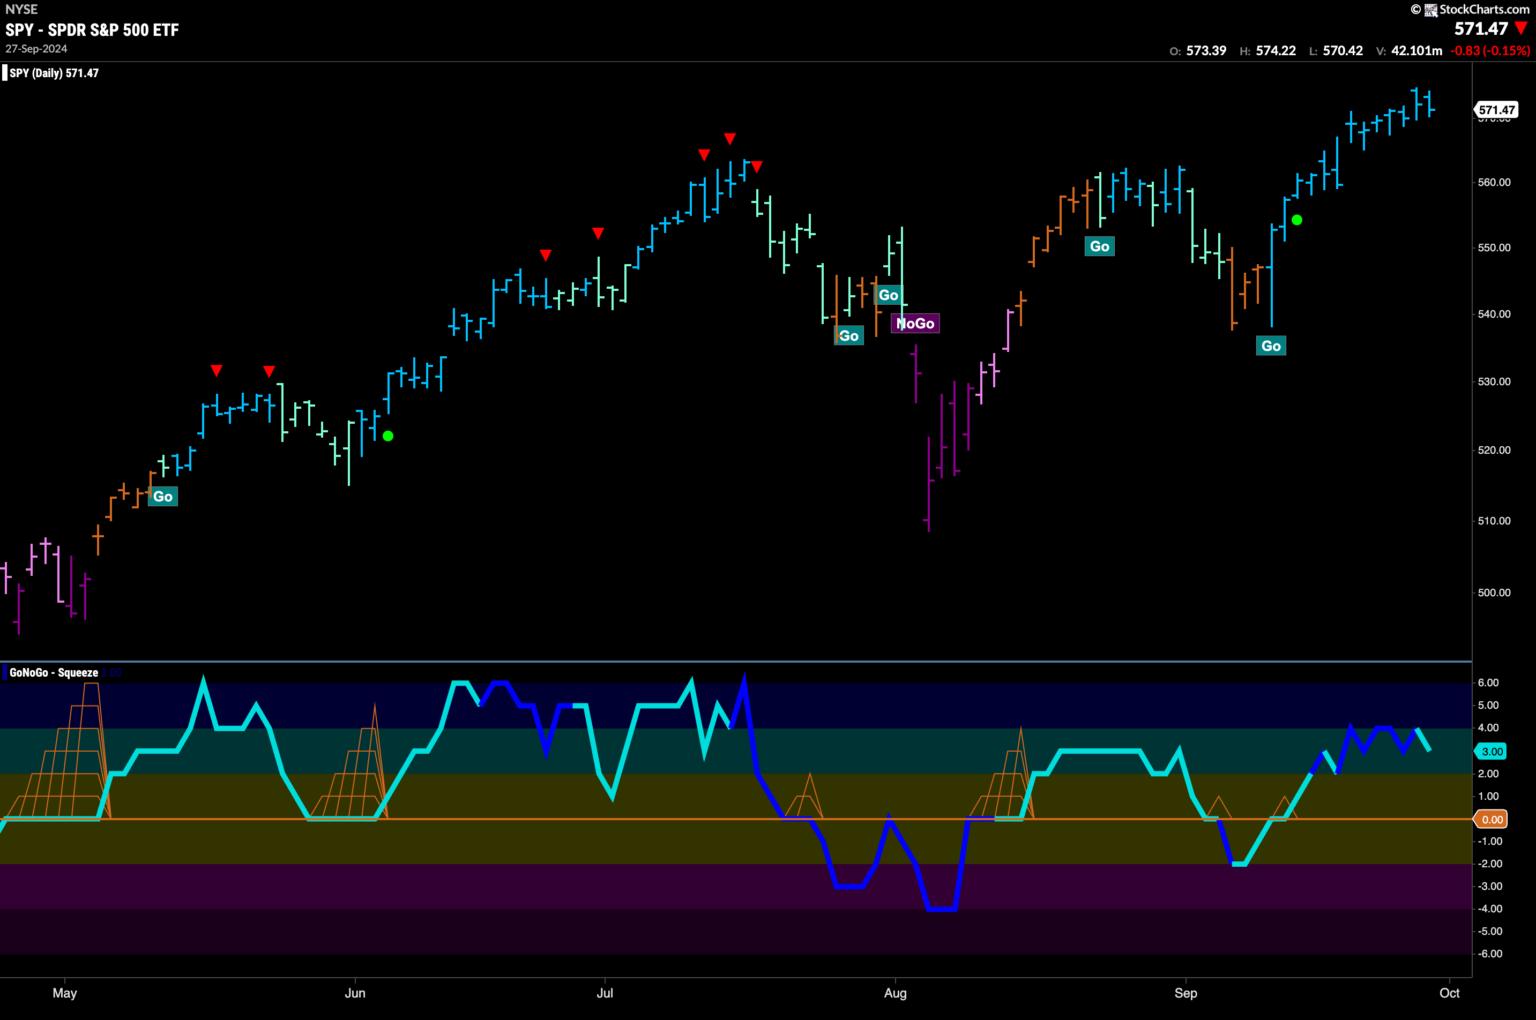The image size is (1536, 1020).
Task: Click the high value H: 574.22
Action: coord(1267,50)
